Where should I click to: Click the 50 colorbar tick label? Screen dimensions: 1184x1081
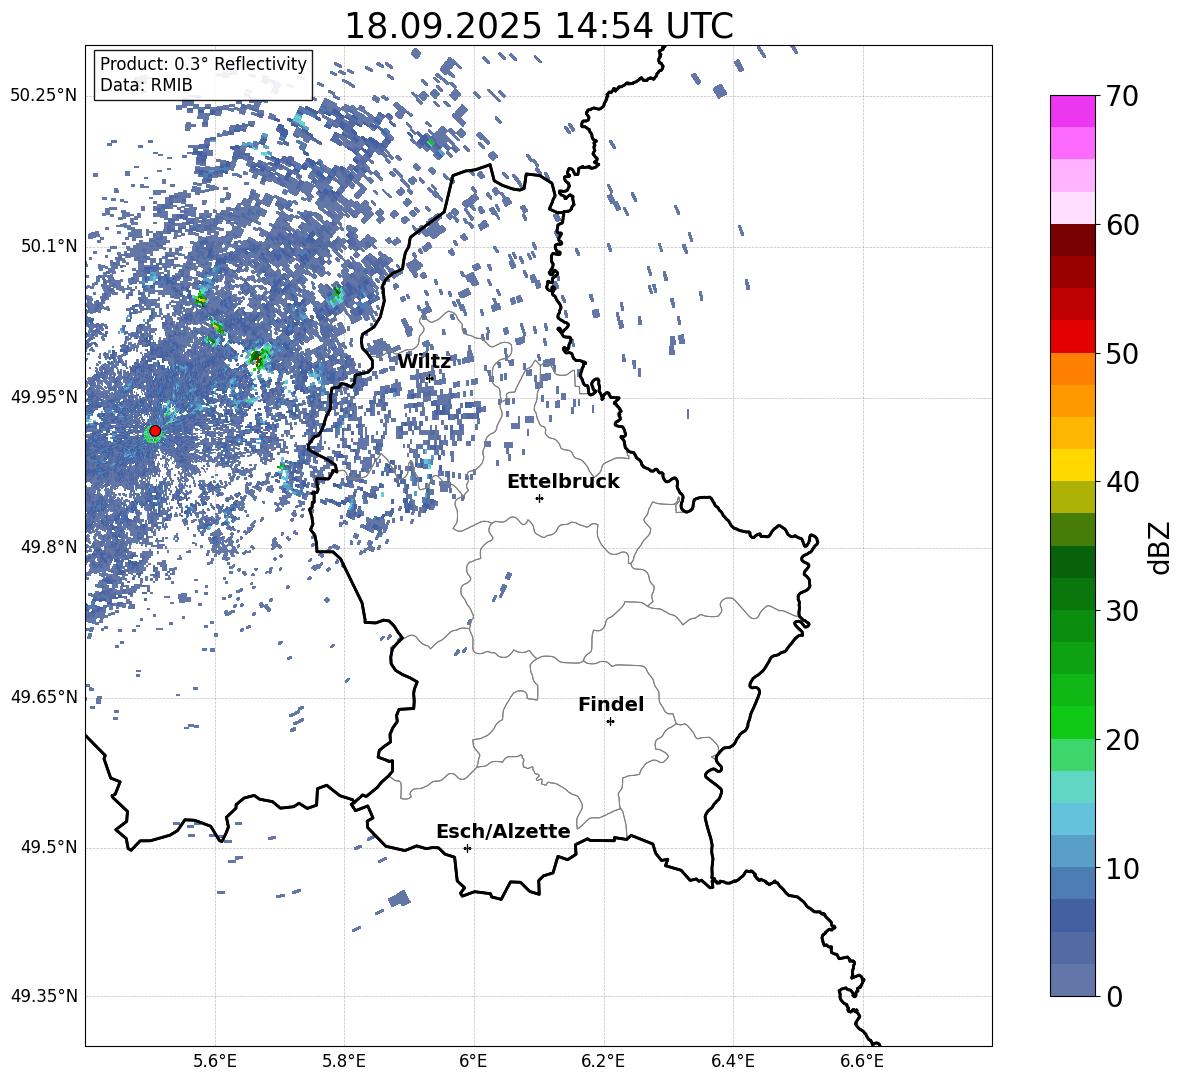(1122, 354)
